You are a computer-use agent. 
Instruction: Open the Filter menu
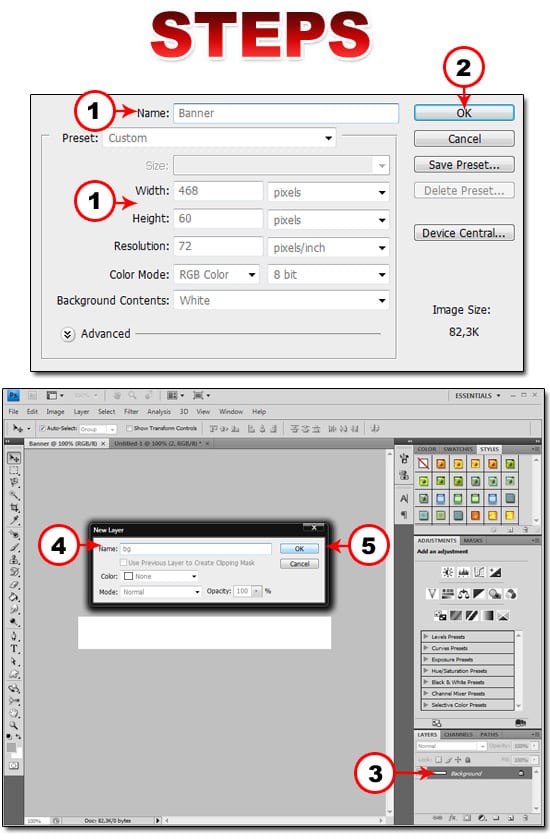[x=131, y=411]
